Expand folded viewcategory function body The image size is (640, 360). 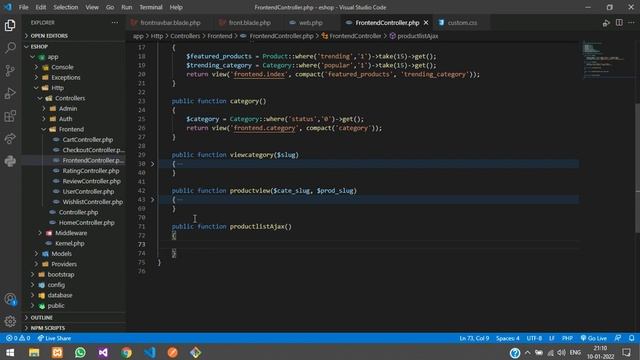click(153, 164)
